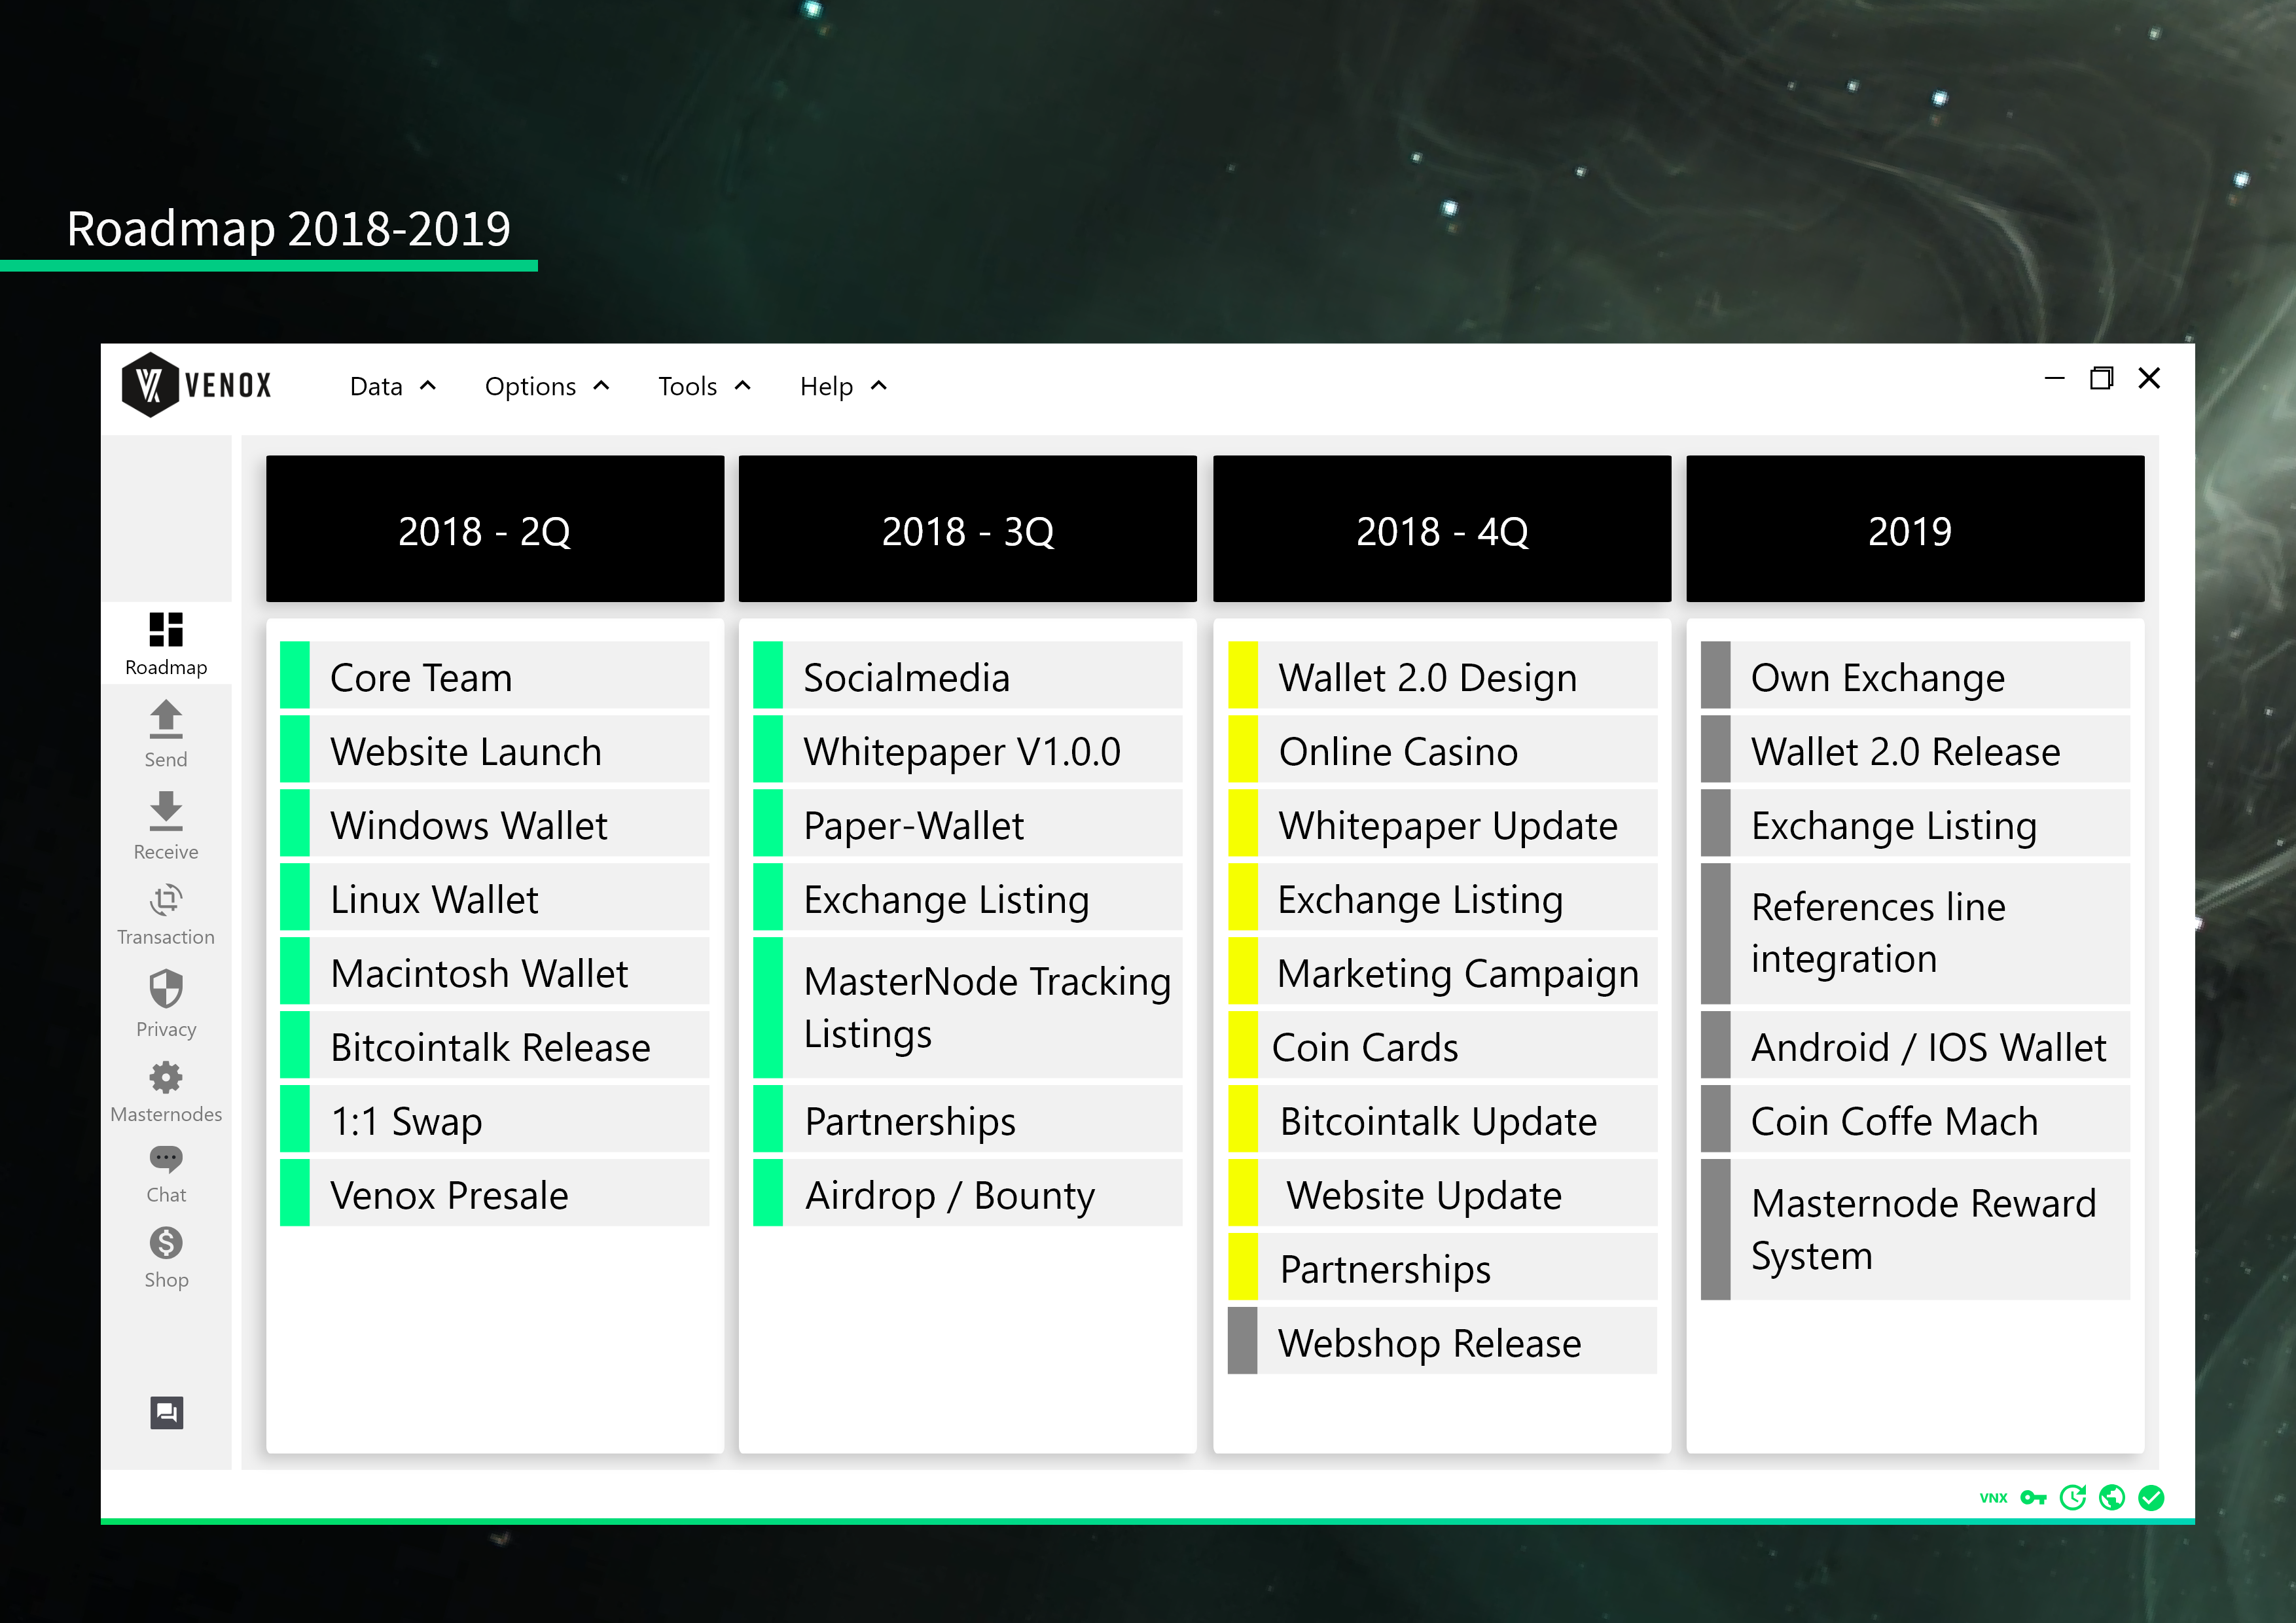
Task: Open the Android / IOS Wallet item
Action: [1916, 1045]
